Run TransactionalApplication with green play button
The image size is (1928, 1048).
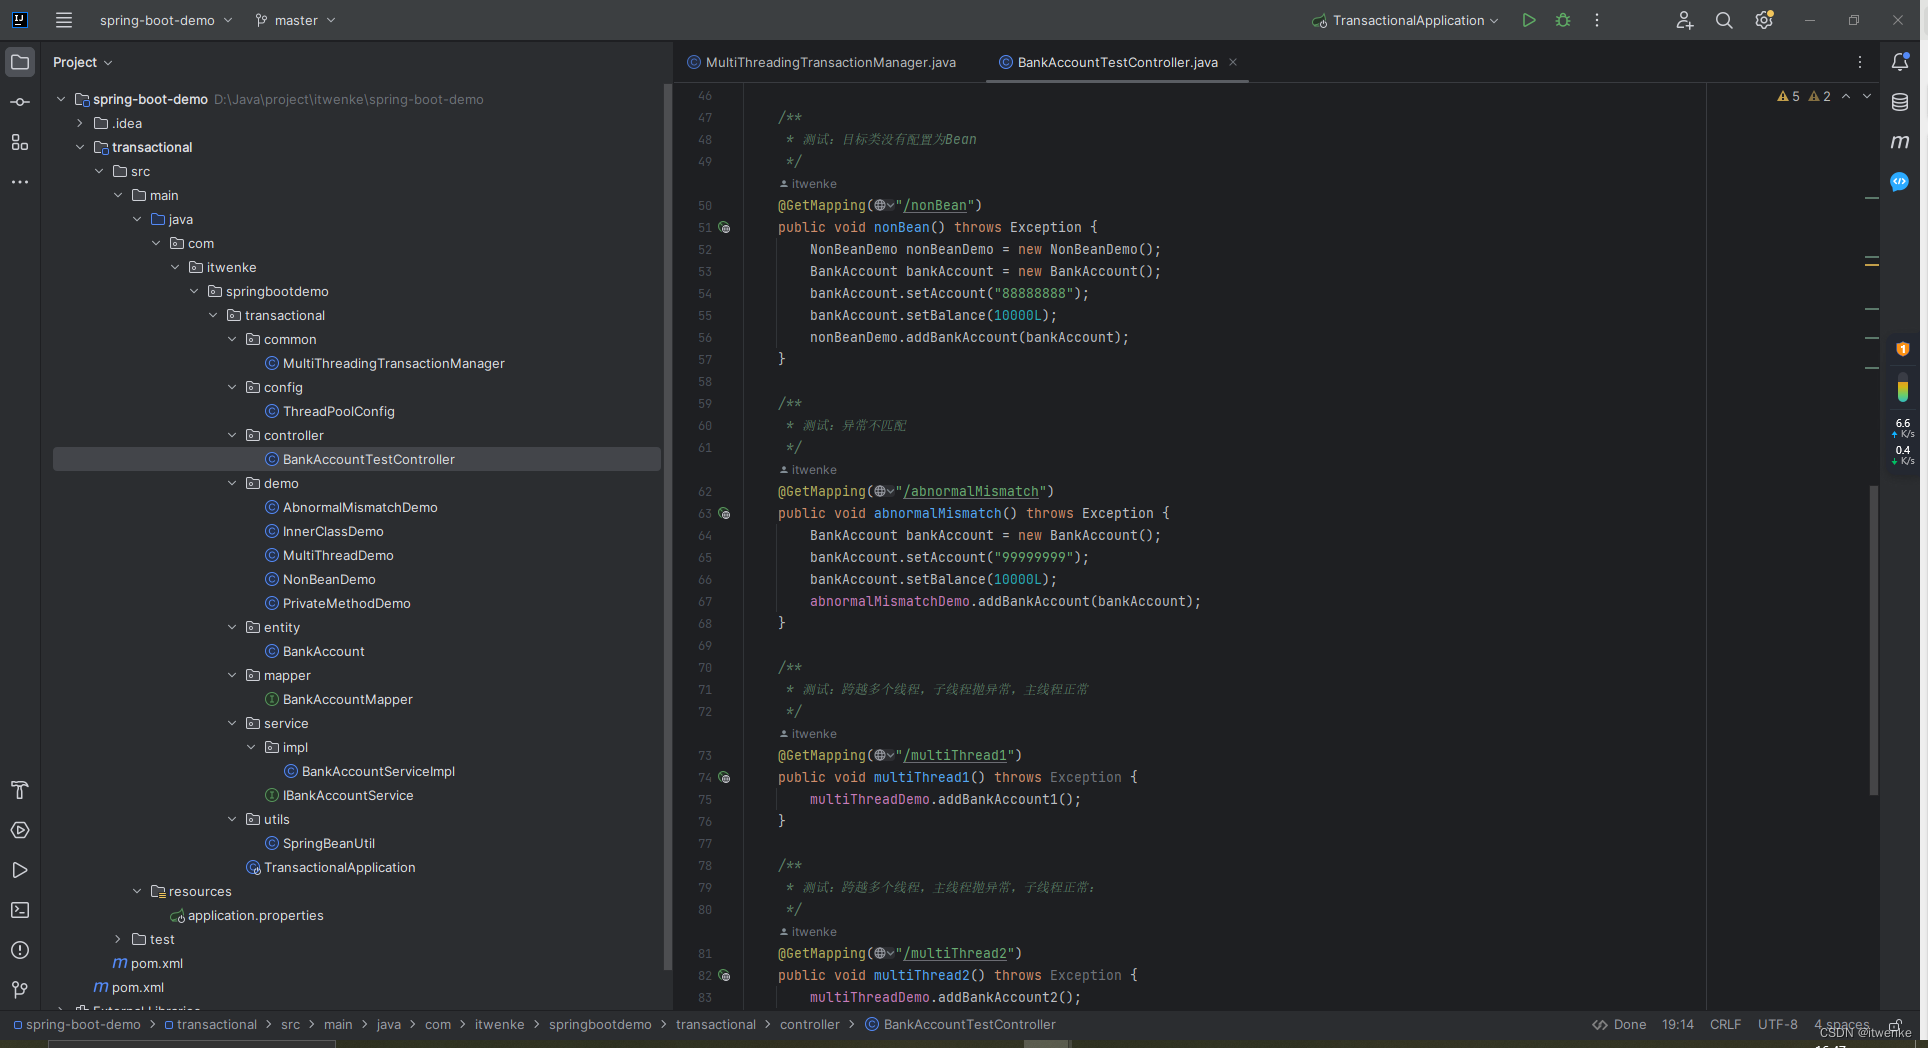[1529, 20]
